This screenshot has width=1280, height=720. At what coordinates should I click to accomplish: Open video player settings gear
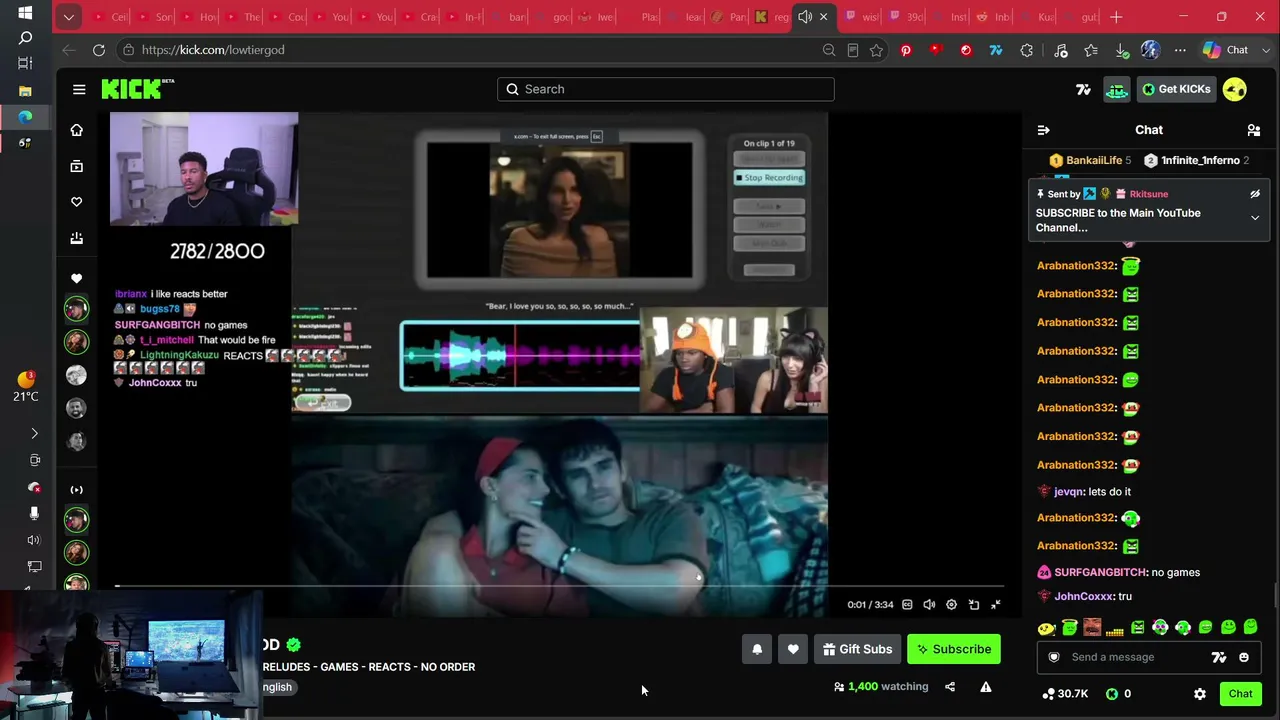click(x=951, y=604)
